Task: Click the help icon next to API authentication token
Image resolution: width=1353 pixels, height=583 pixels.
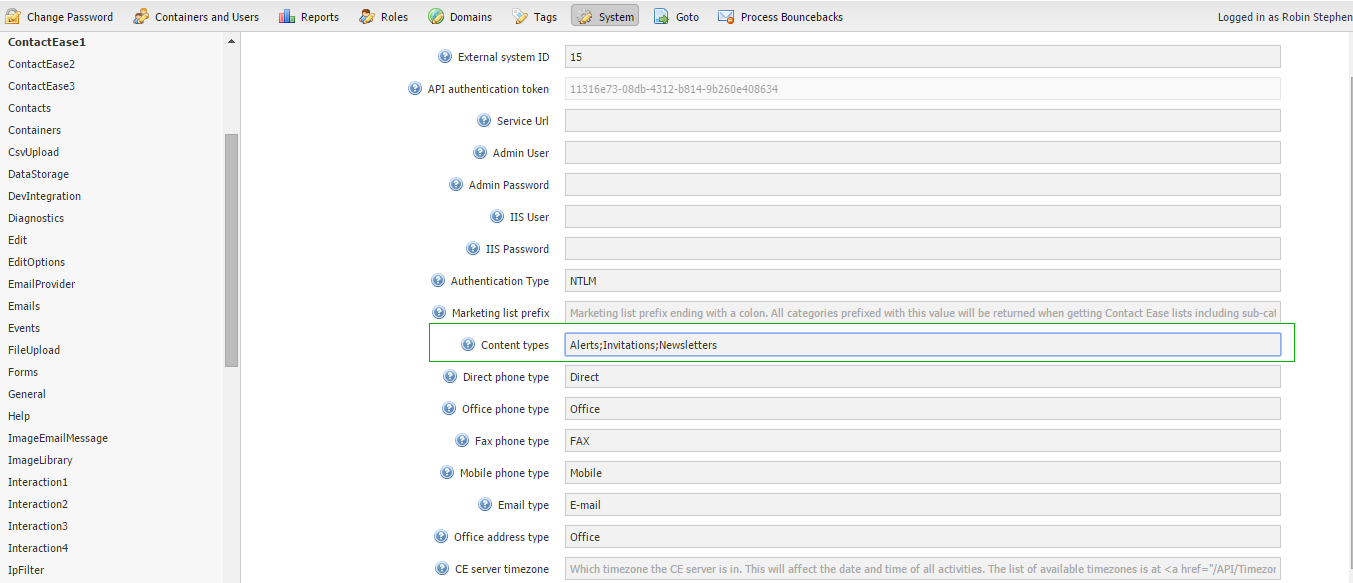Action: 415,89
